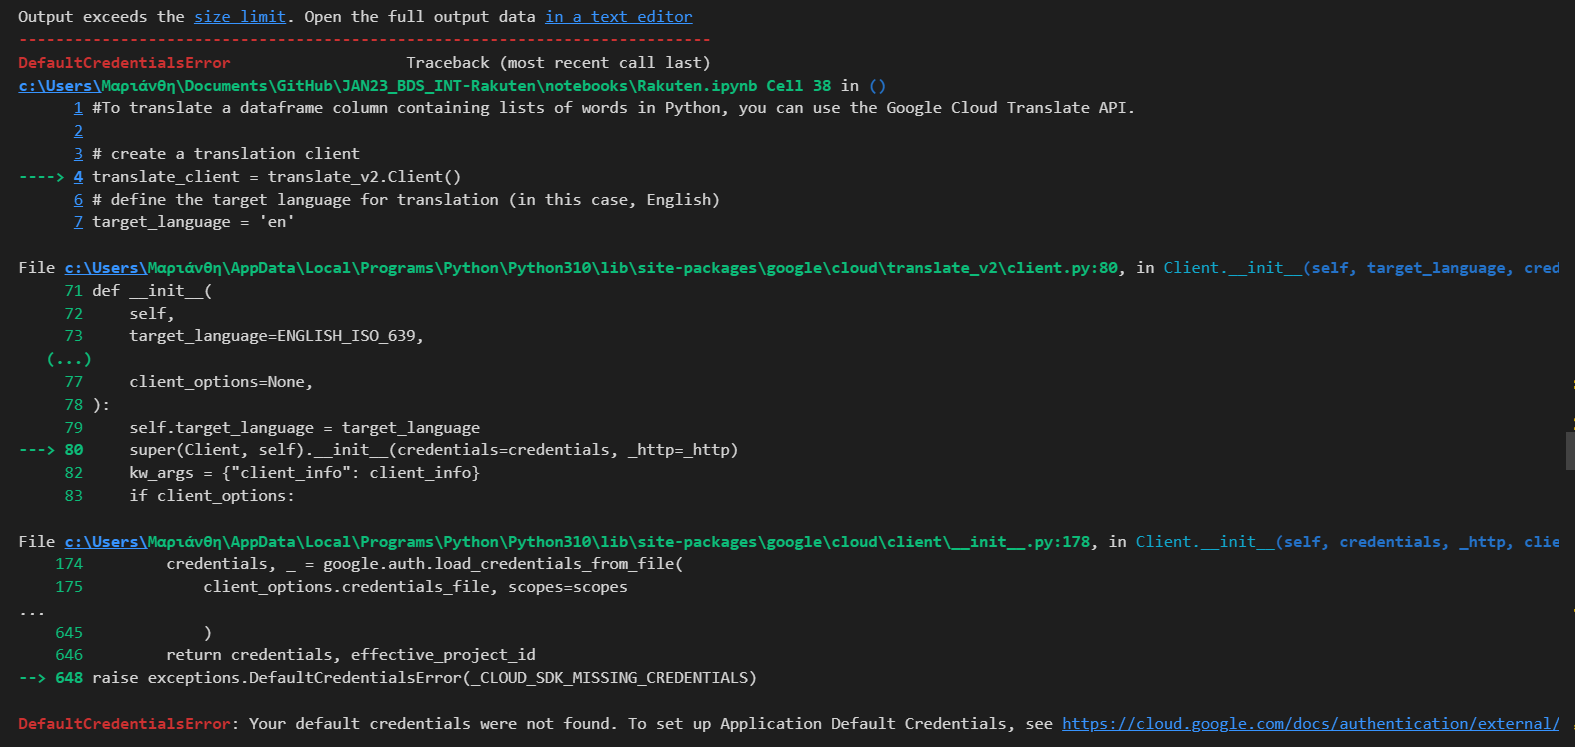Screen dimensions: 1575x747
Task: Click 'Traceback (most recent call last)' text
Action: click(x=558, y=63)
